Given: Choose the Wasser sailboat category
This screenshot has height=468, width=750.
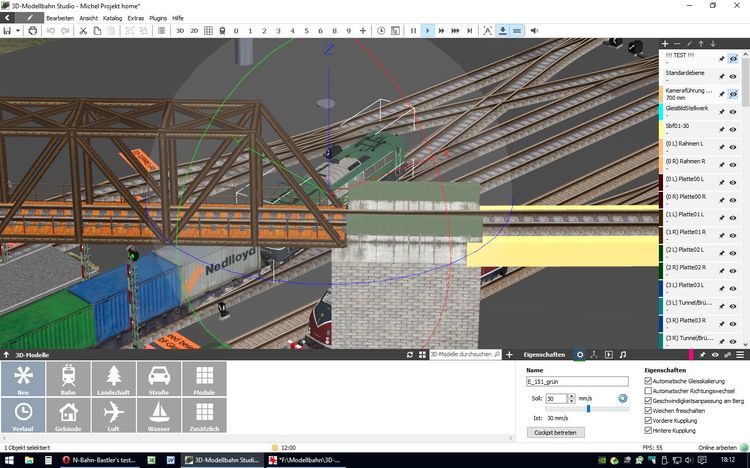Looking at the screenshot, I should coord(159,415).
